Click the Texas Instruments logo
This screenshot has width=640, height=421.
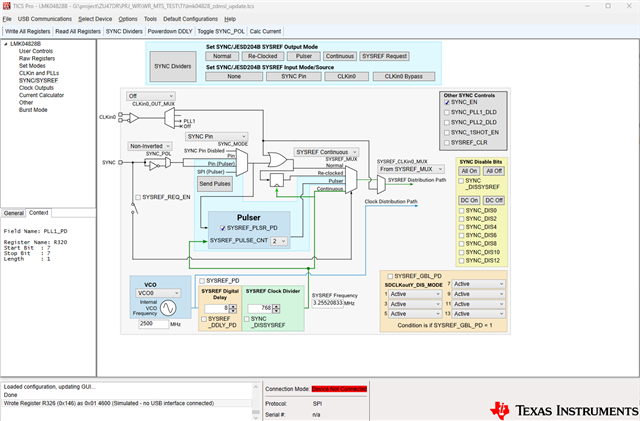pos(564,410)
